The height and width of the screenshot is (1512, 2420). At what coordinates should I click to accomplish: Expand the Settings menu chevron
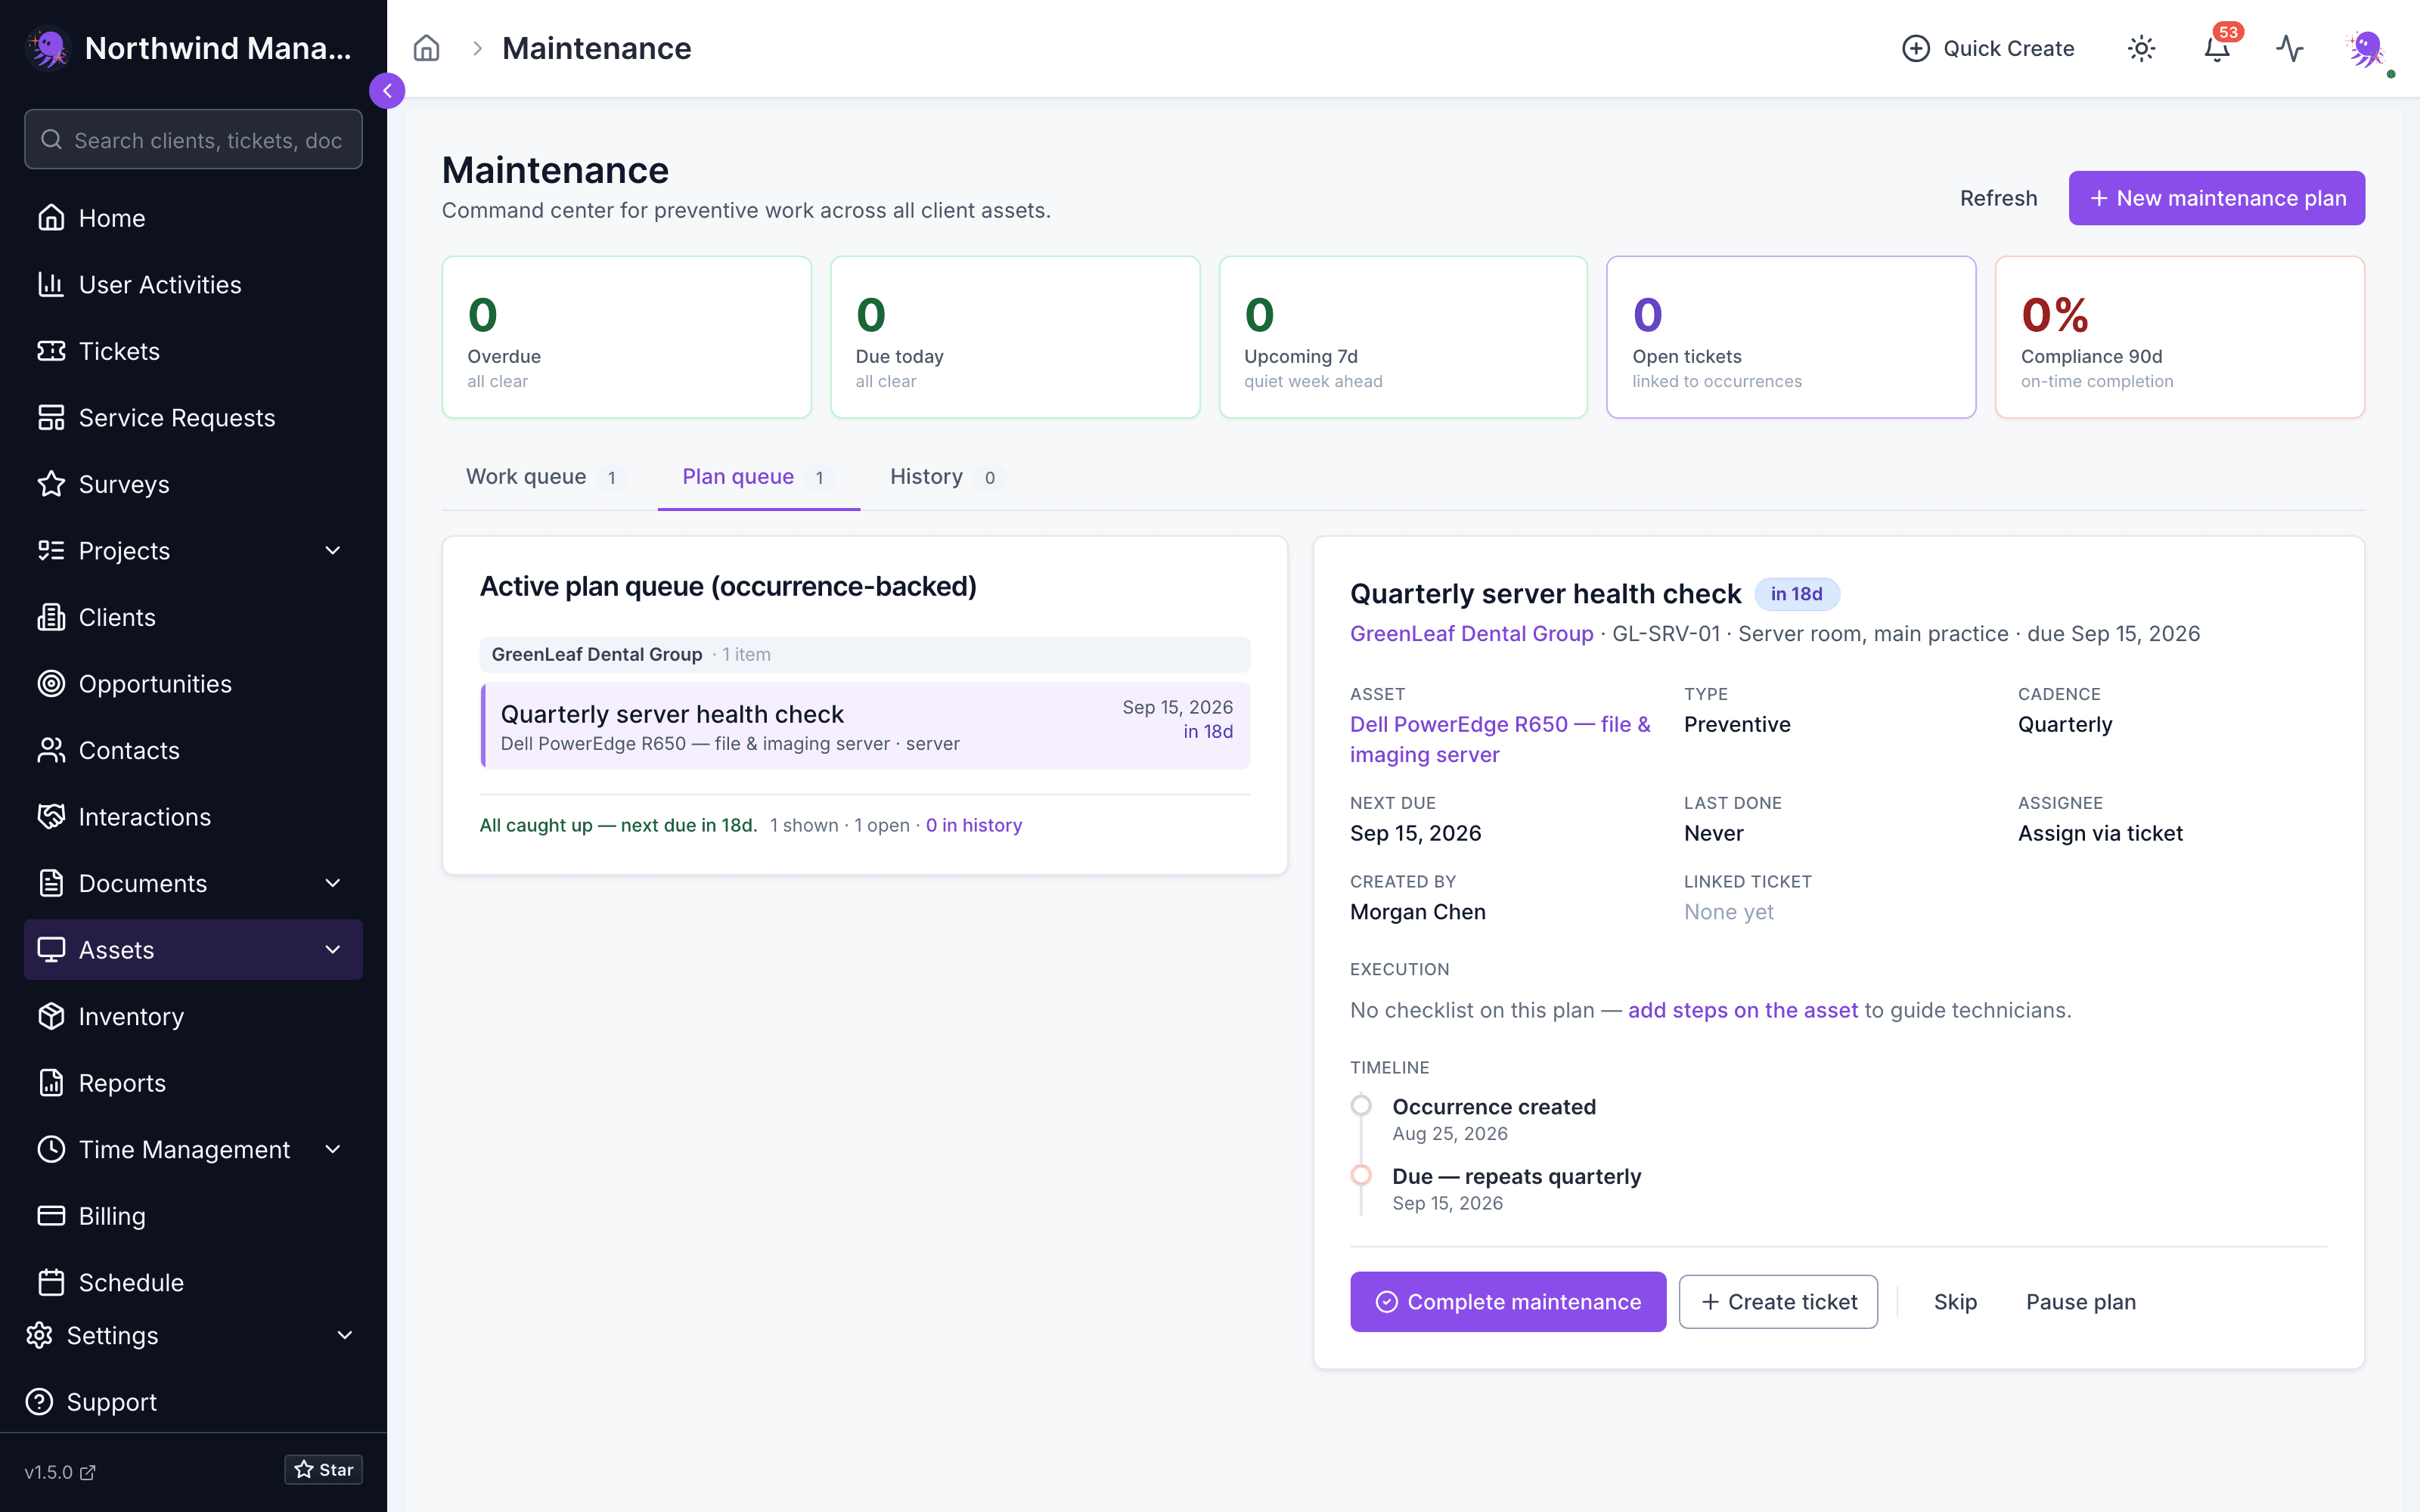click(x=345, y=1335)
